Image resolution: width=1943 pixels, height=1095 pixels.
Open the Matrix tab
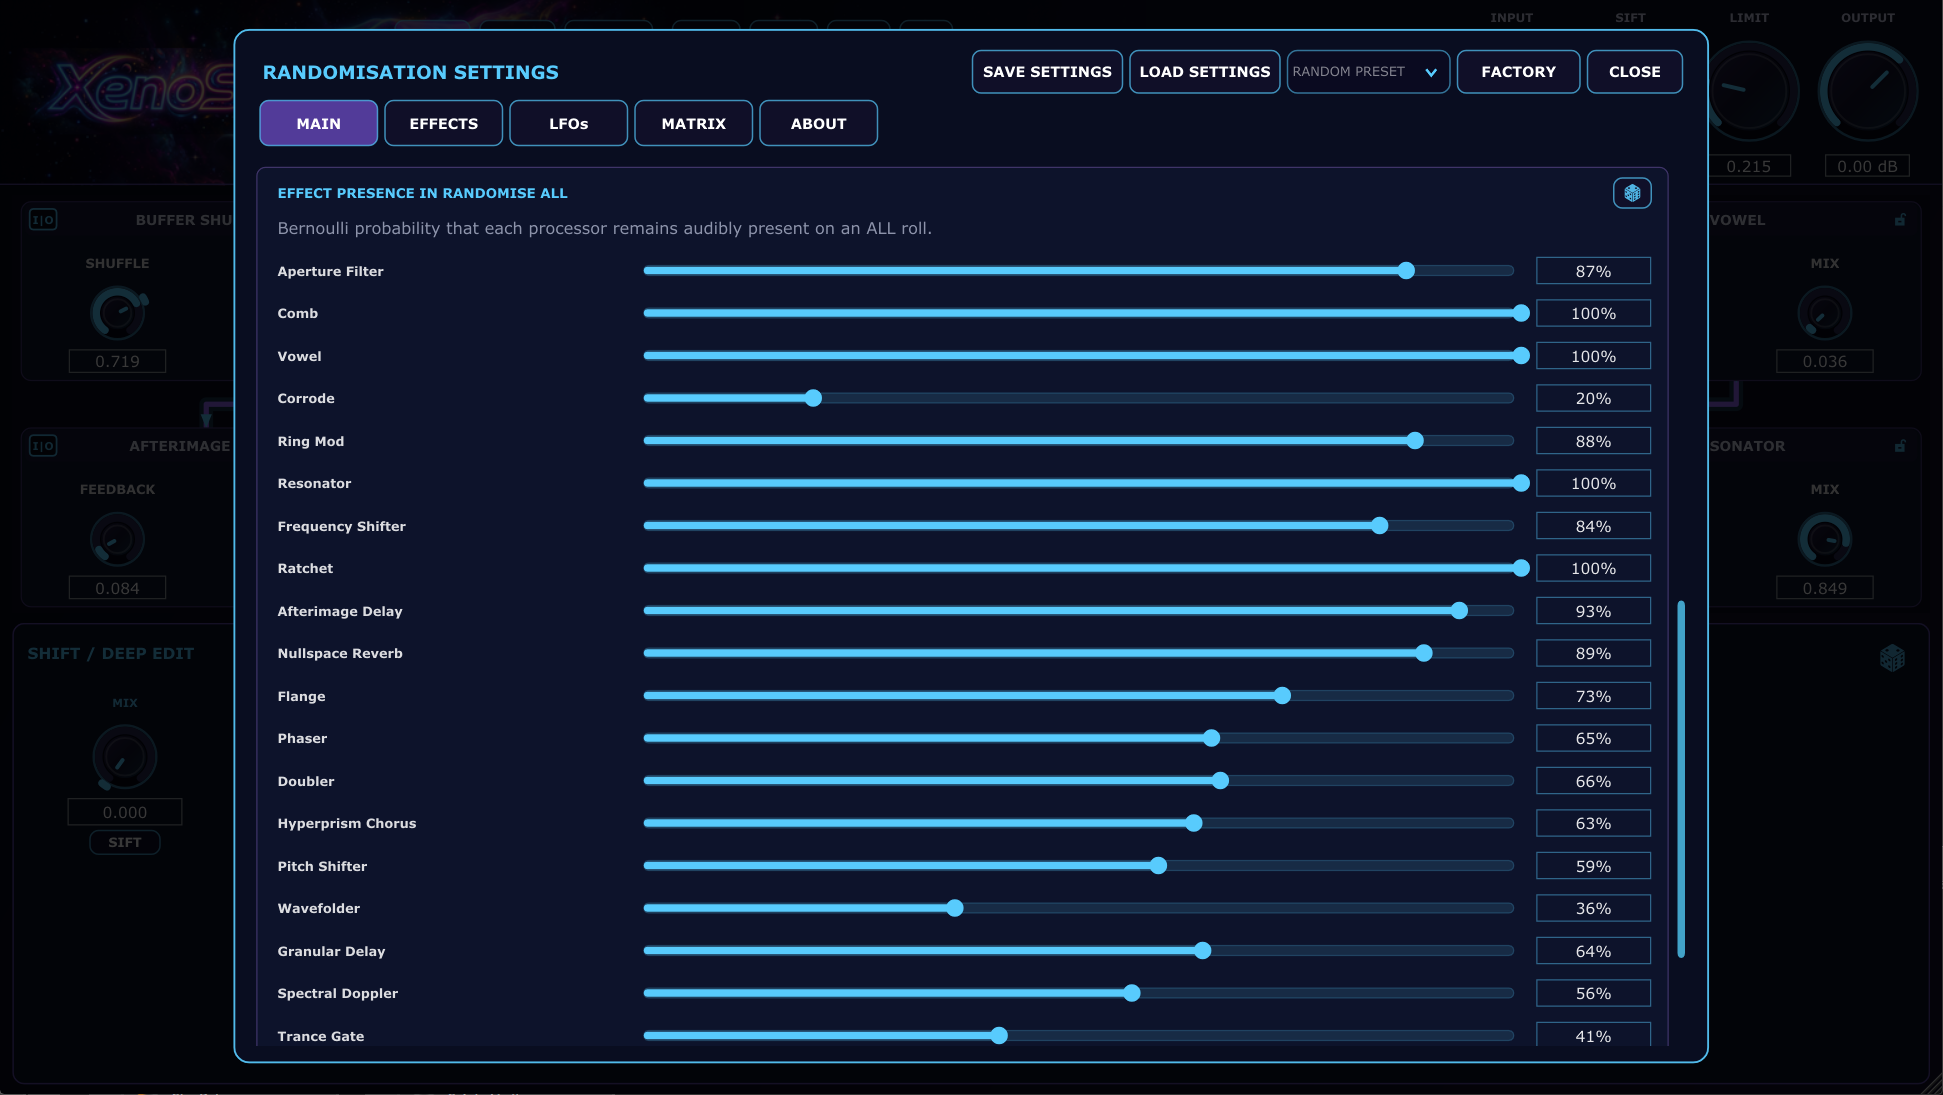click(x=693, y=123)
